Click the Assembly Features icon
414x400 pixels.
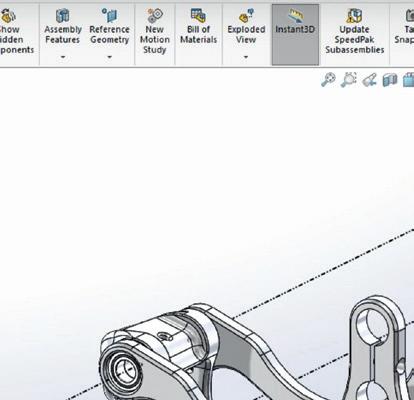62,16
